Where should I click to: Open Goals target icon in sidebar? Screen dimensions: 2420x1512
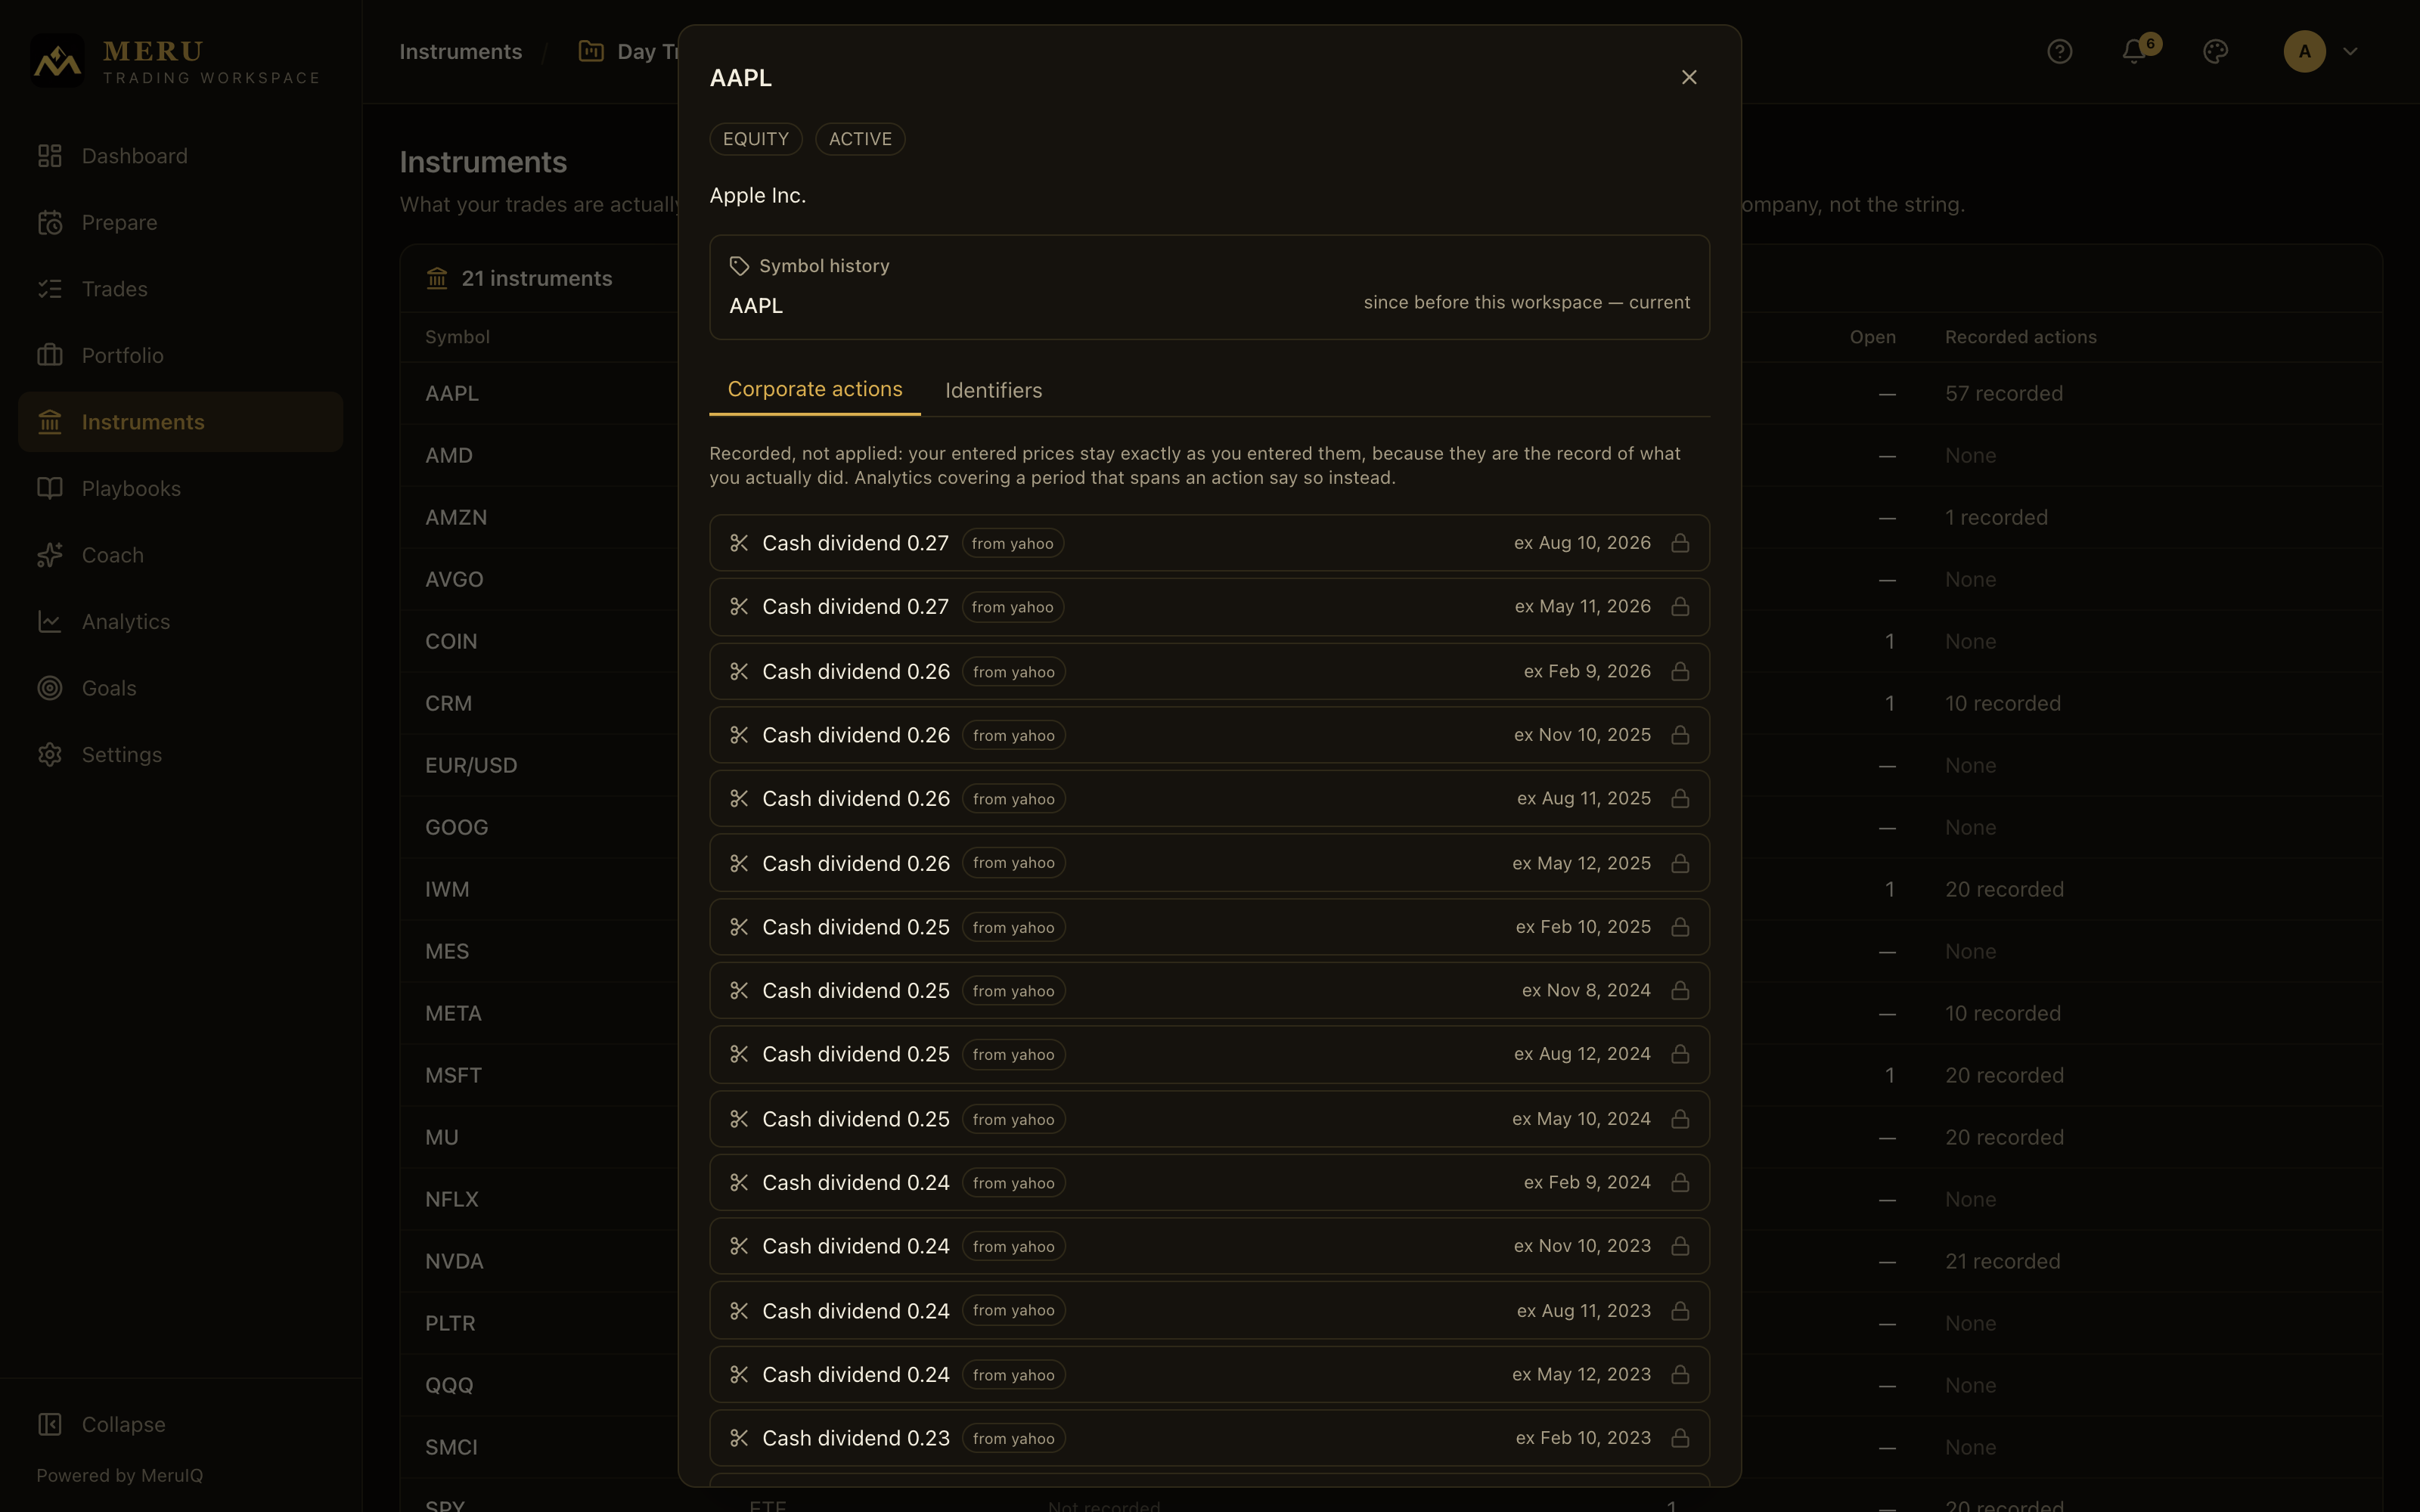(x=50, y=688)
